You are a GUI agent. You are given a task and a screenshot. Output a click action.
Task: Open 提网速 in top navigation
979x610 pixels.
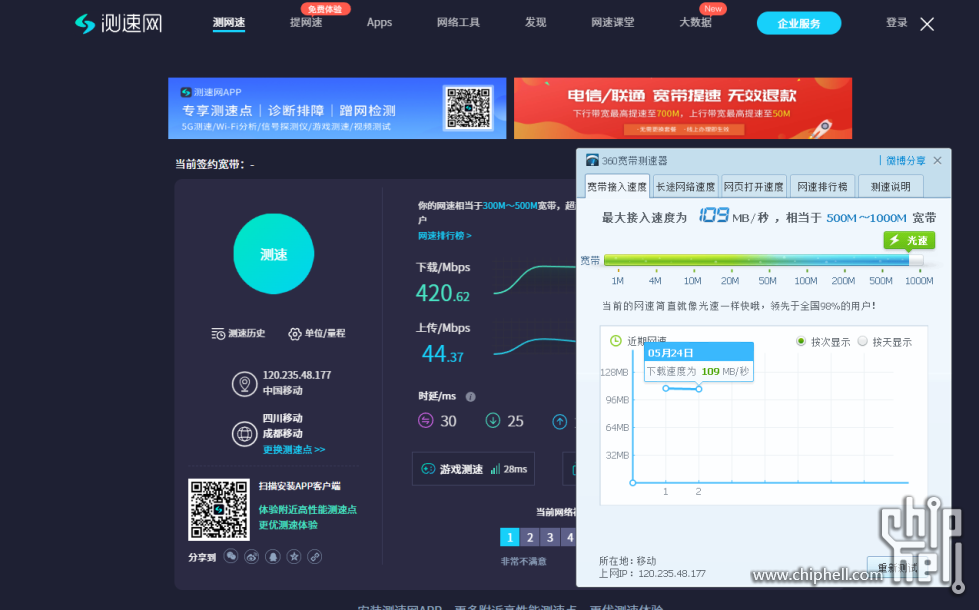(306, 22)
